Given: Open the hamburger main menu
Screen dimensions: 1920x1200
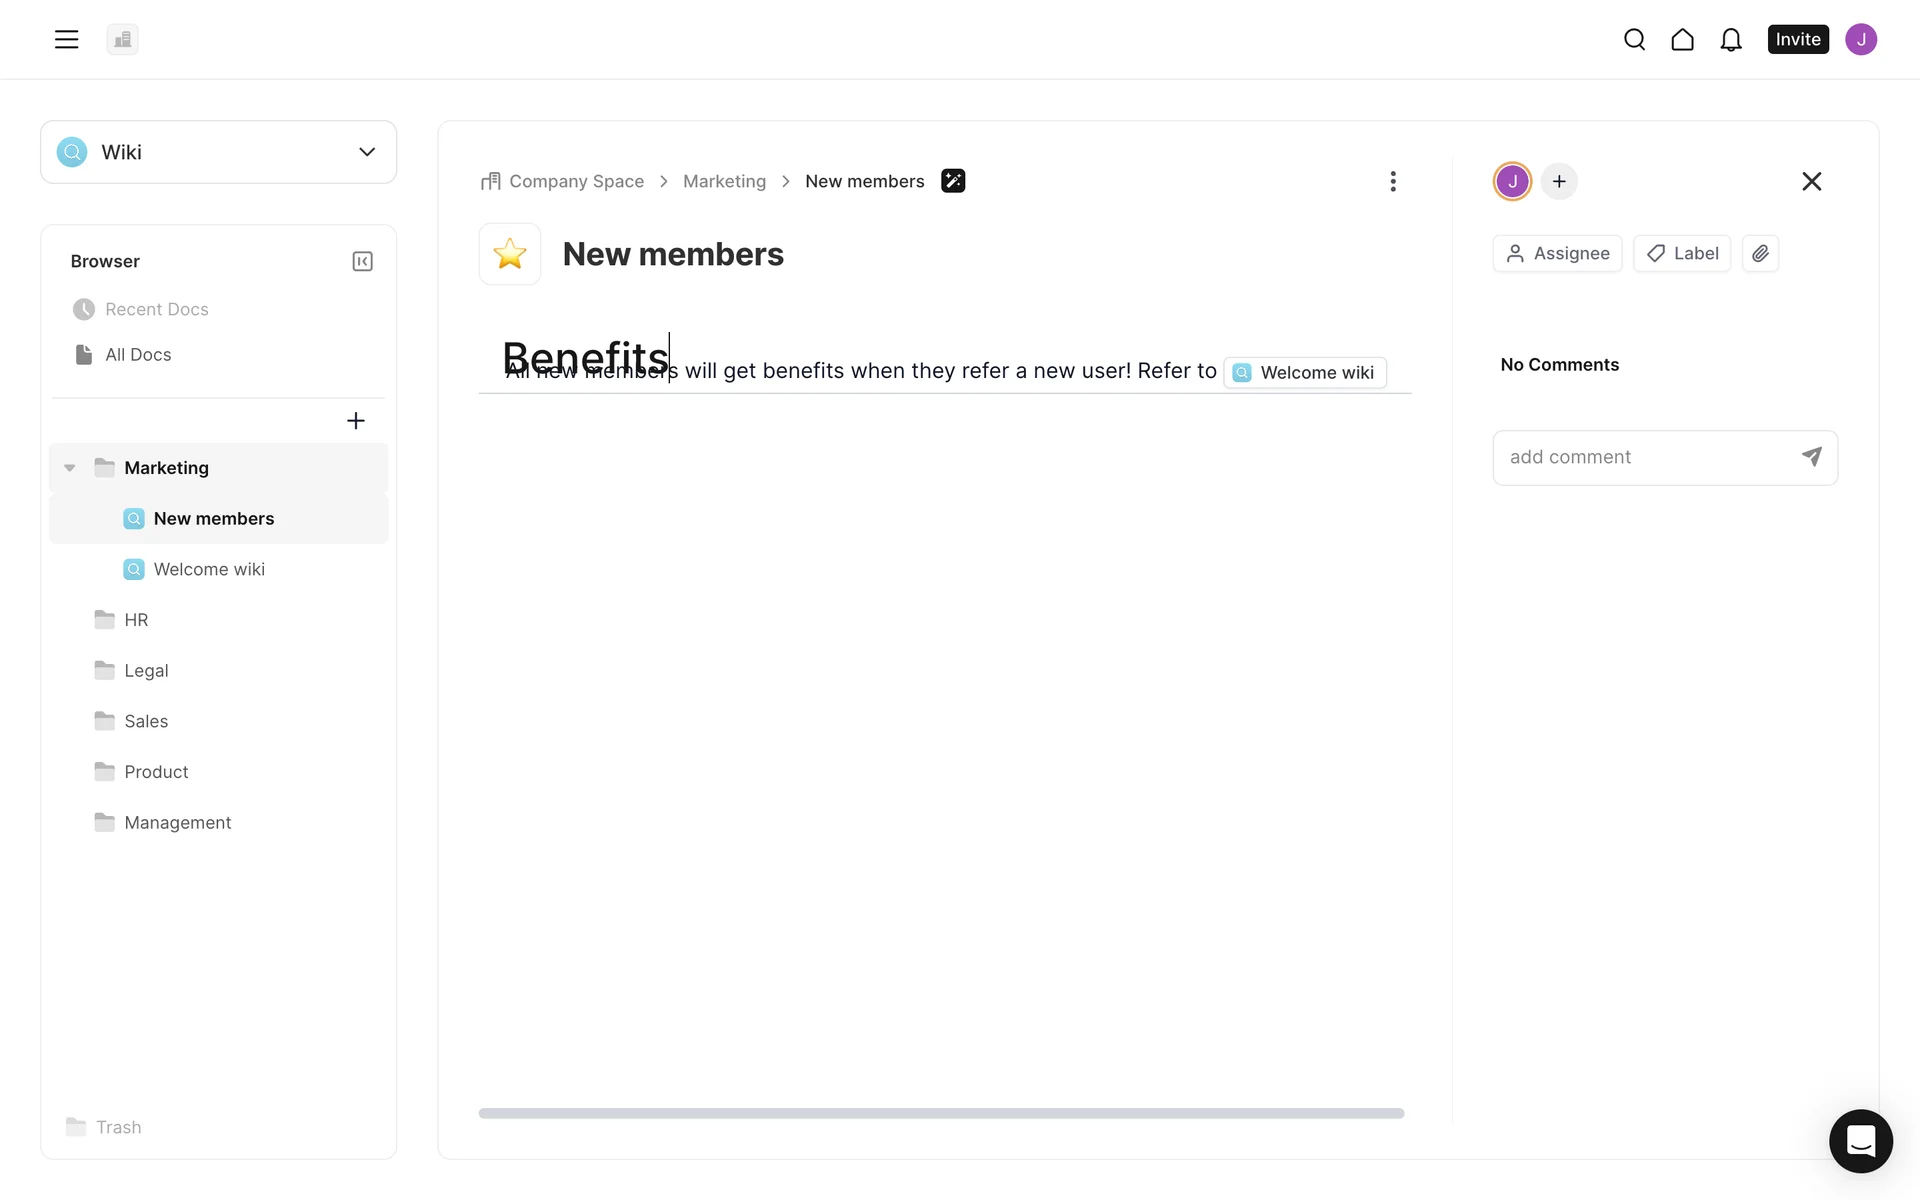Looking at the screenshot, I should tap(66, 39).
